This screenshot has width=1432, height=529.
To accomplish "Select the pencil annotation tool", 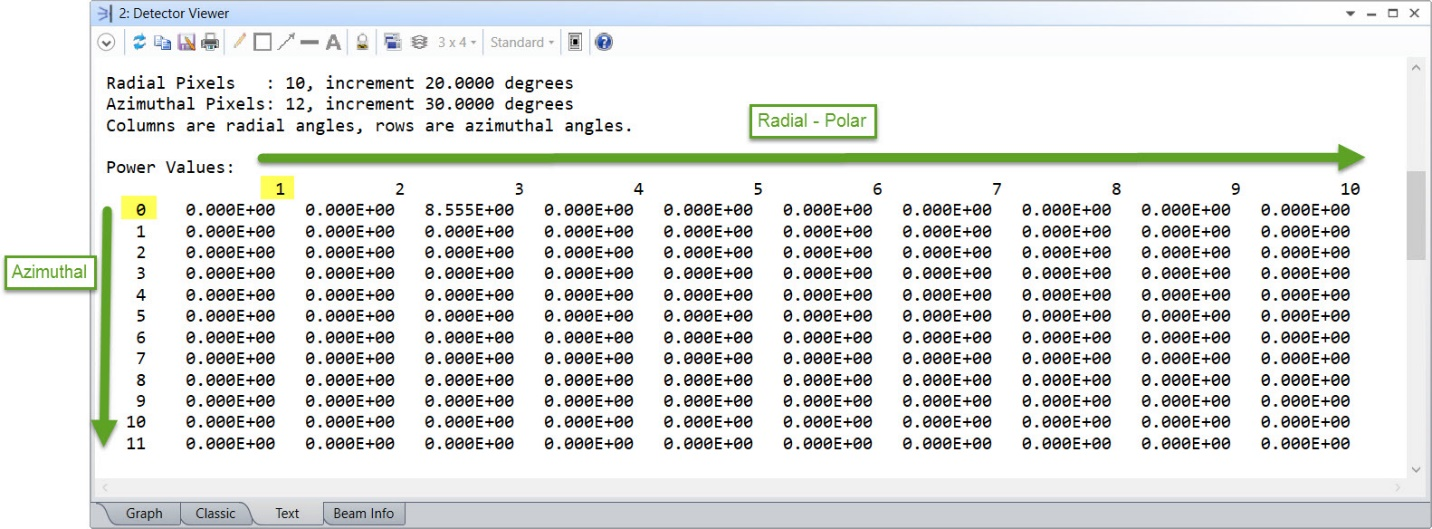I will tap(240, 42).
